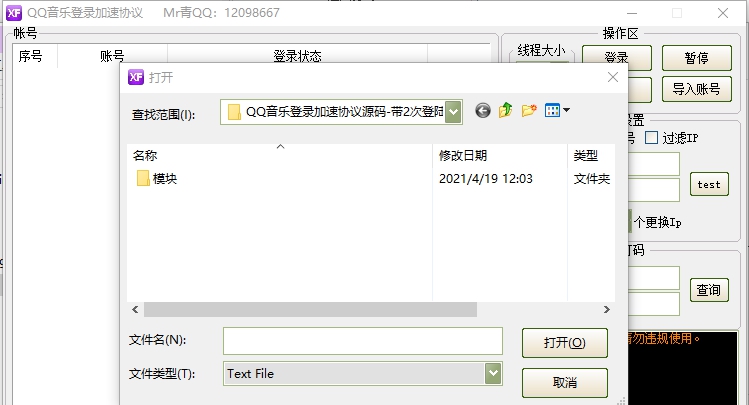Viewport: 749px width, 405px height.
Task: Go up one folder level
Action: point(505,110)
